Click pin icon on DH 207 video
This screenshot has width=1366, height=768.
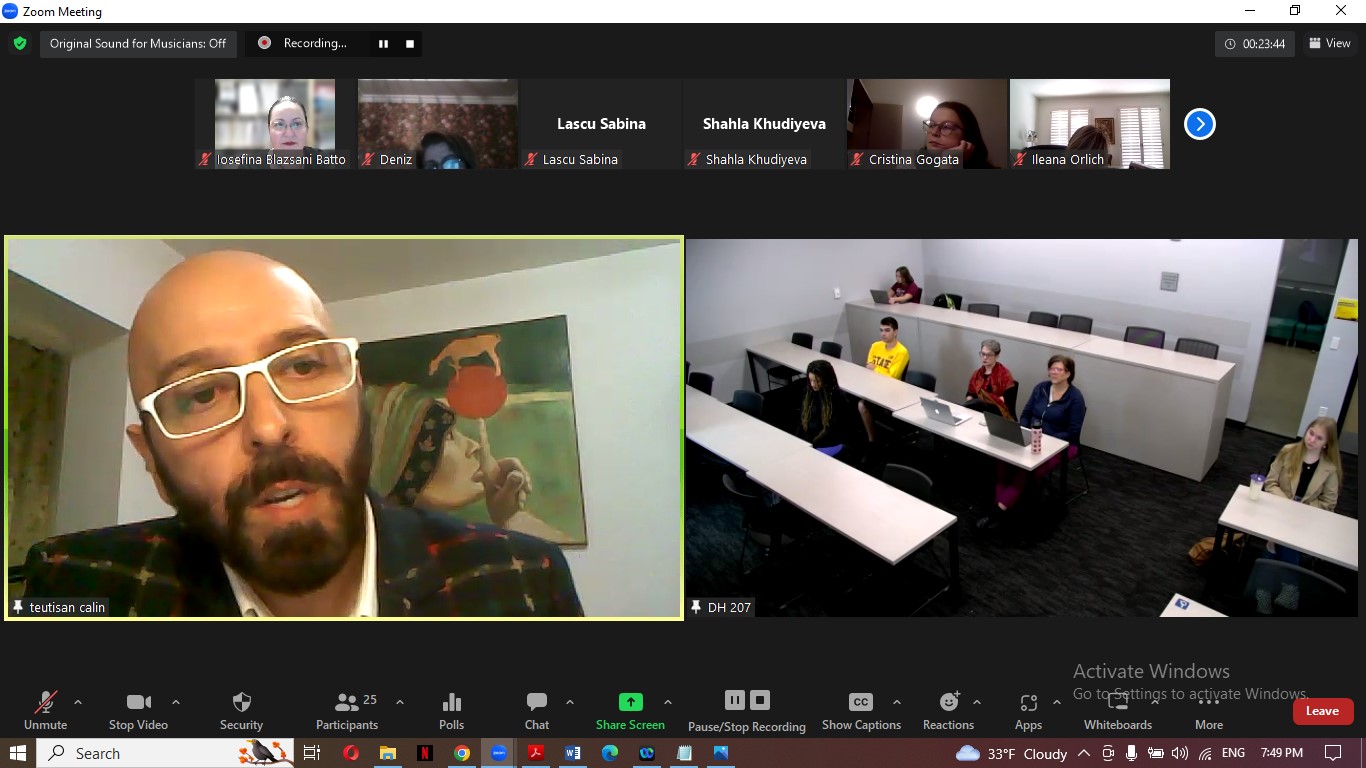697,607
